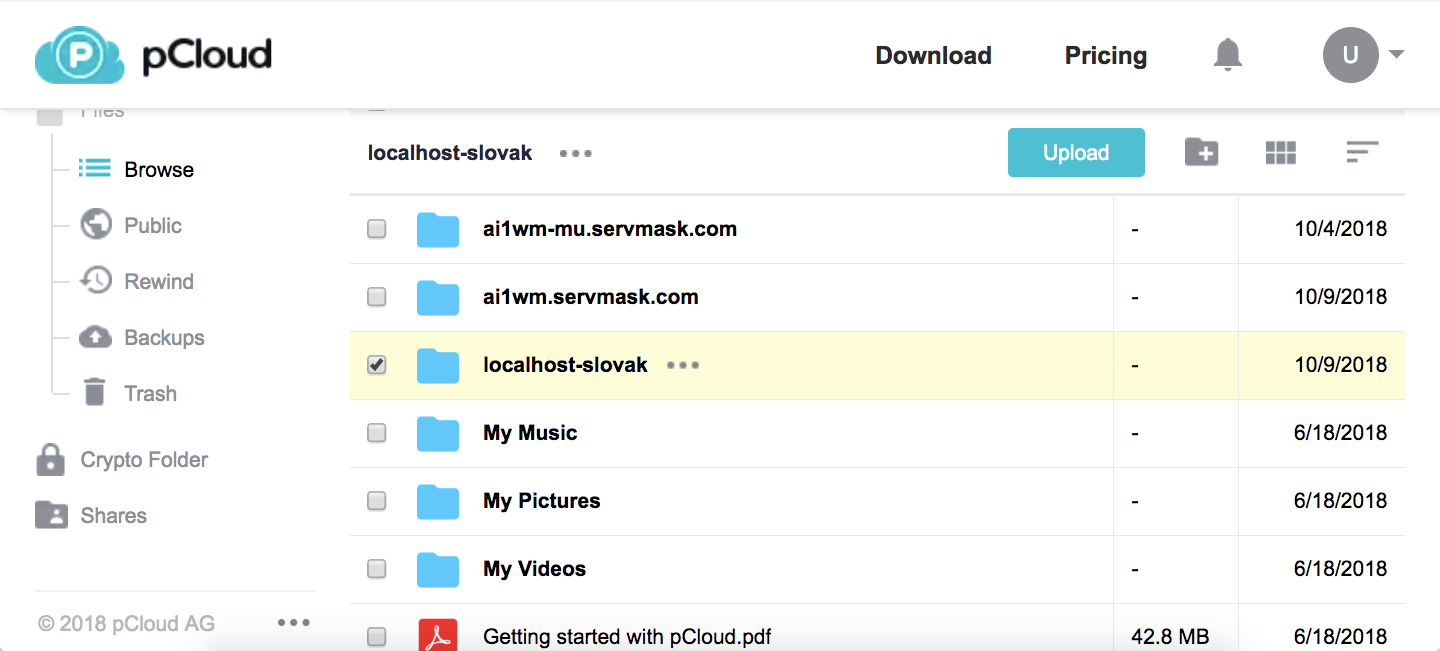Open the sort options icon

click(x=1361, y=152)
